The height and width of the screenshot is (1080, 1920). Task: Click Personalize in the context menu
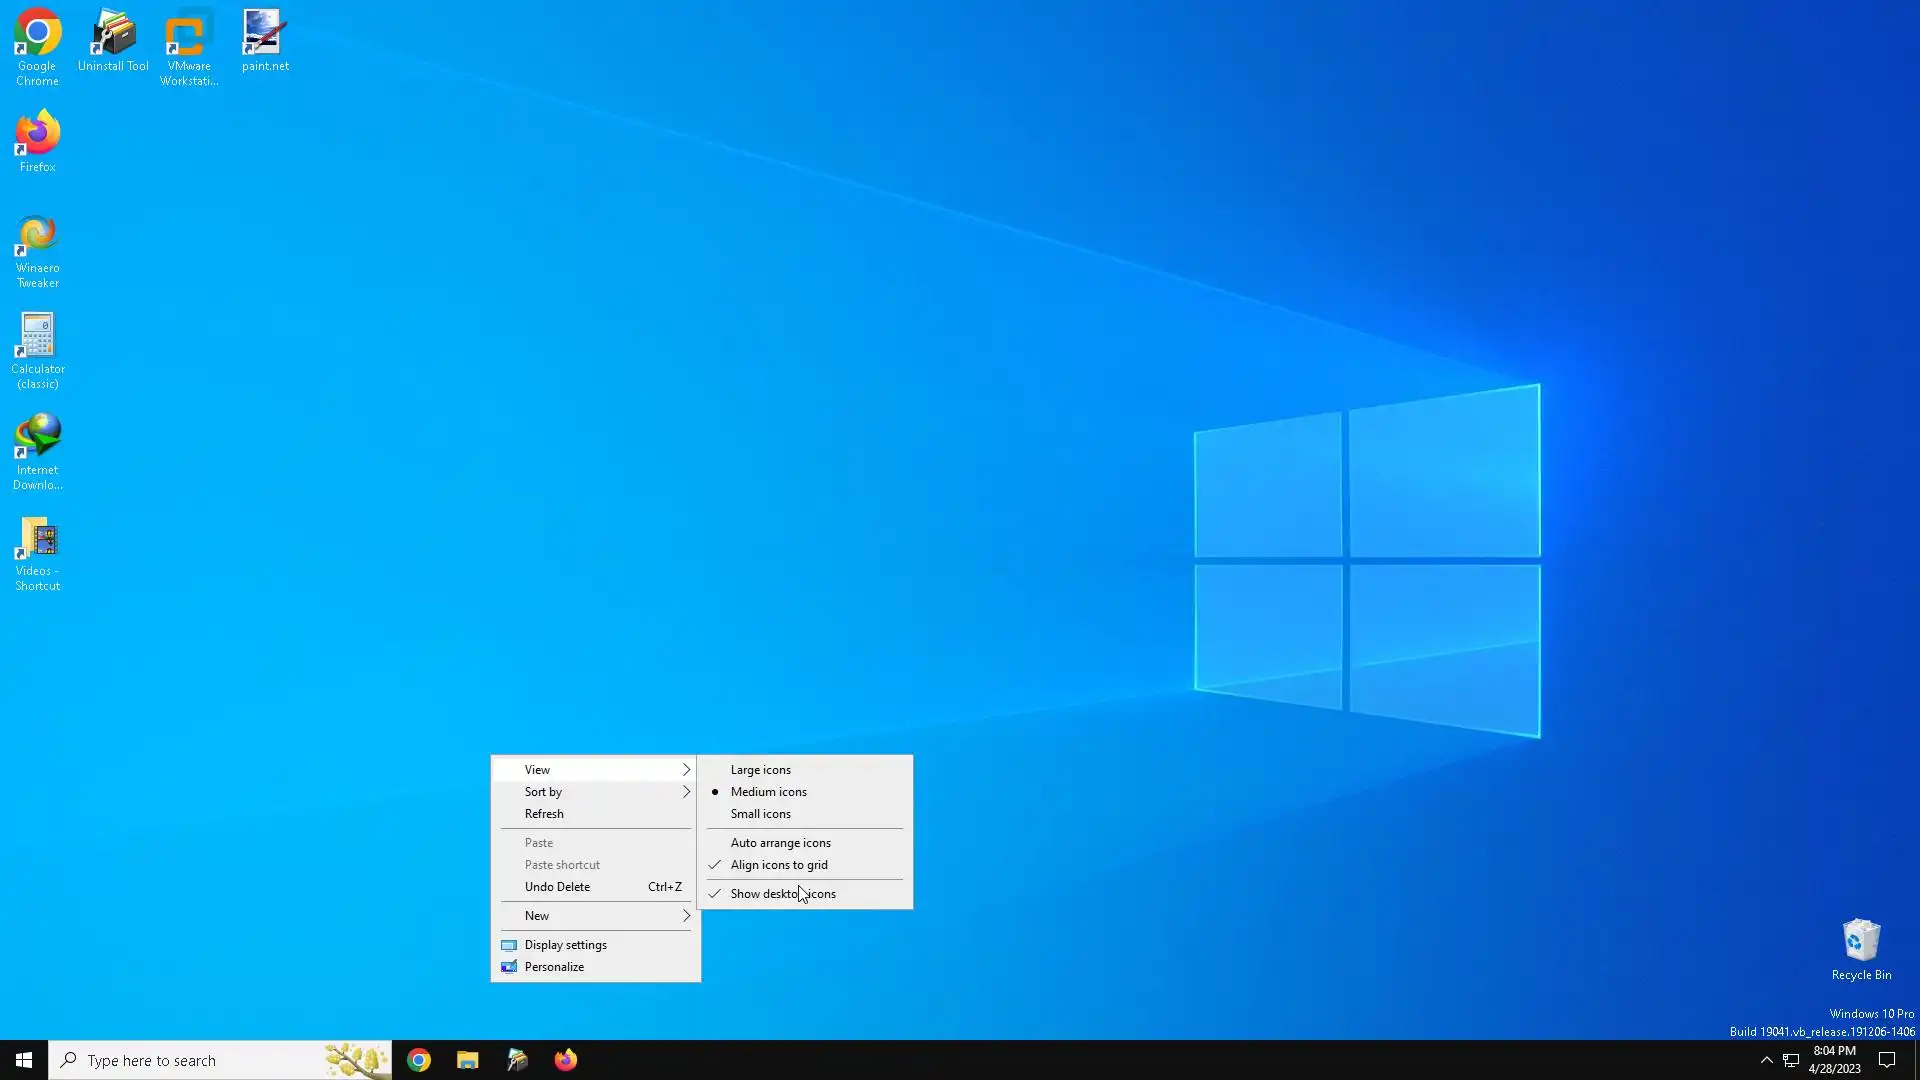click(554, 967)
